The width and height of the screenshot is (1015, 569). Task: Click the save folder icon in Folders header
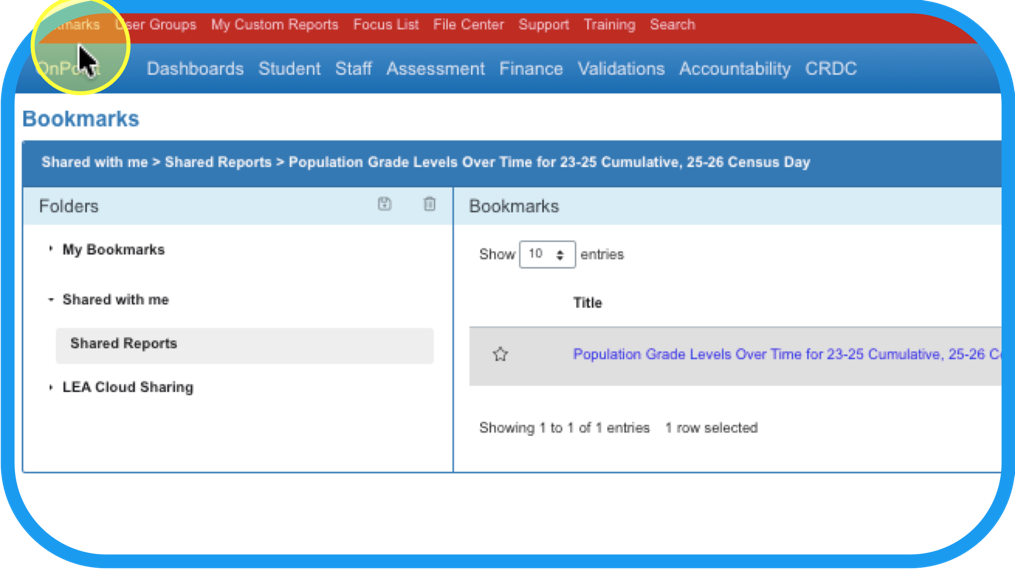pyautogui.click(x=385, y=204)
